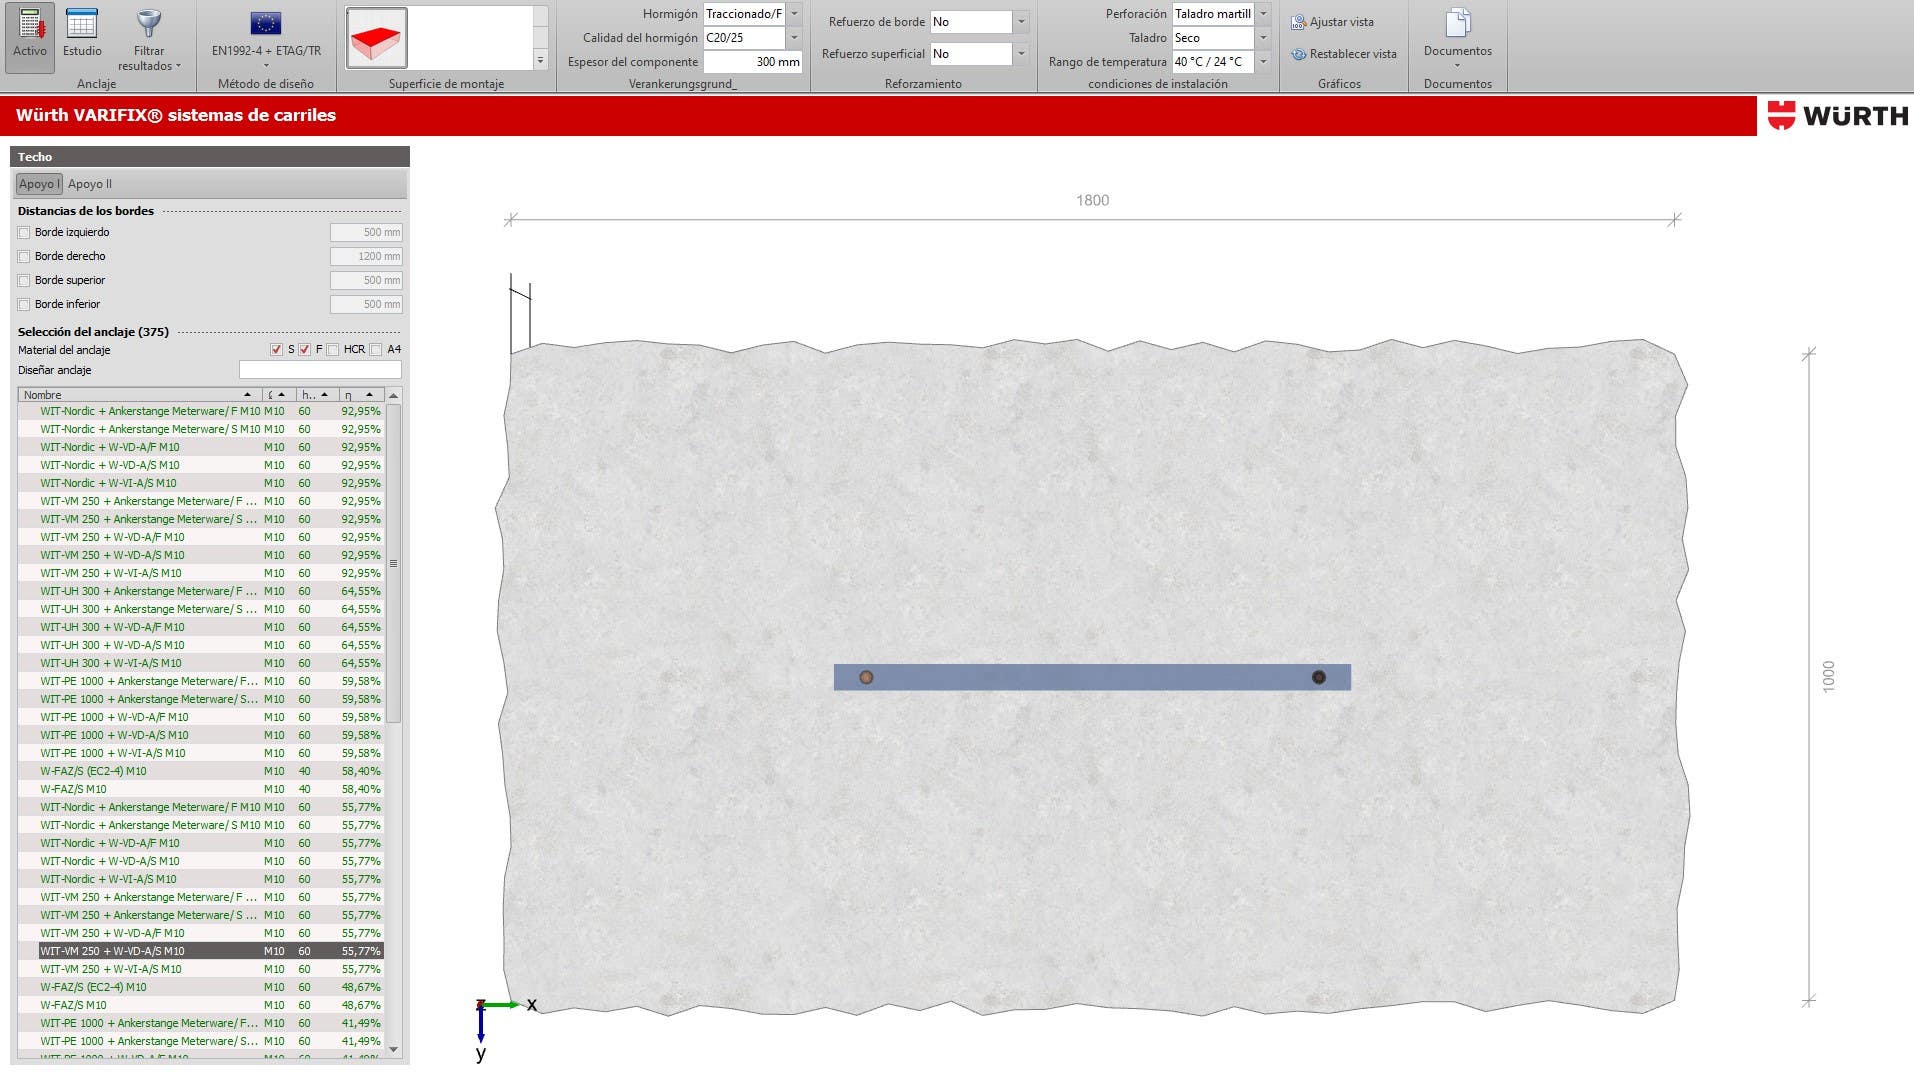Click the left anchor point on the rail

[866, 678]
